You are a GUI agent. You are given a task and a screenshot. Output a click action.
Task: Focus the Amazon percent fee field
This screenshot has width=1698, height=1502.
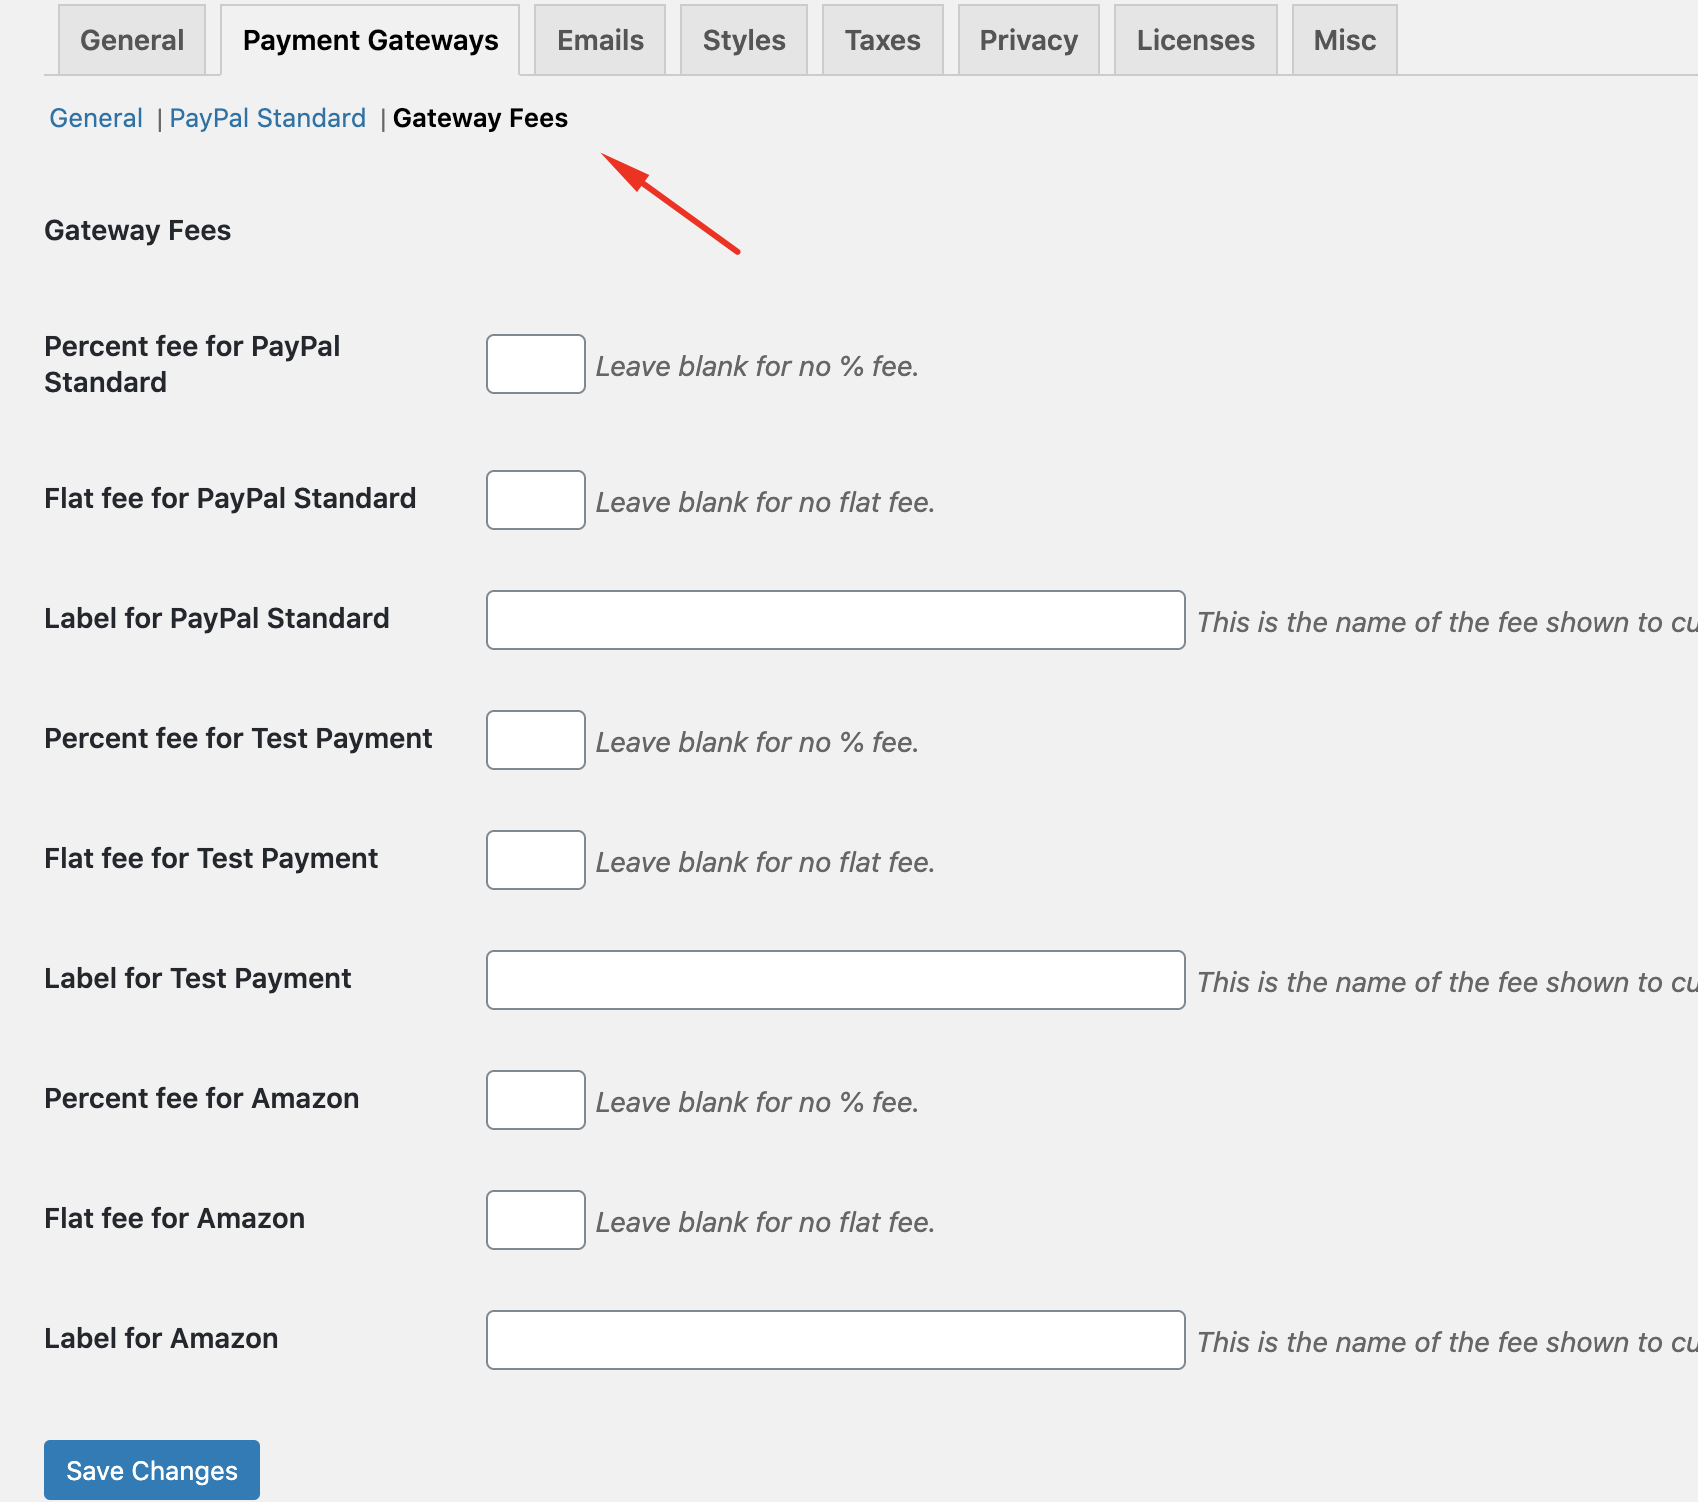coord(535,1100)
